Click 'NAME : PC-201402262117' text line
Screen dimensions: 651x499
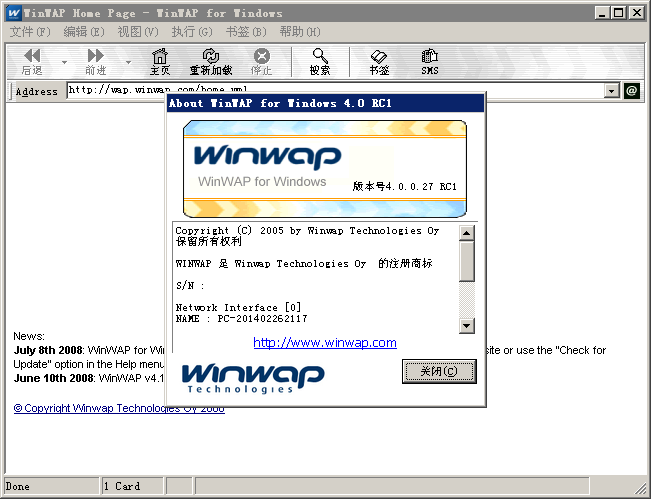coord(242,319)
